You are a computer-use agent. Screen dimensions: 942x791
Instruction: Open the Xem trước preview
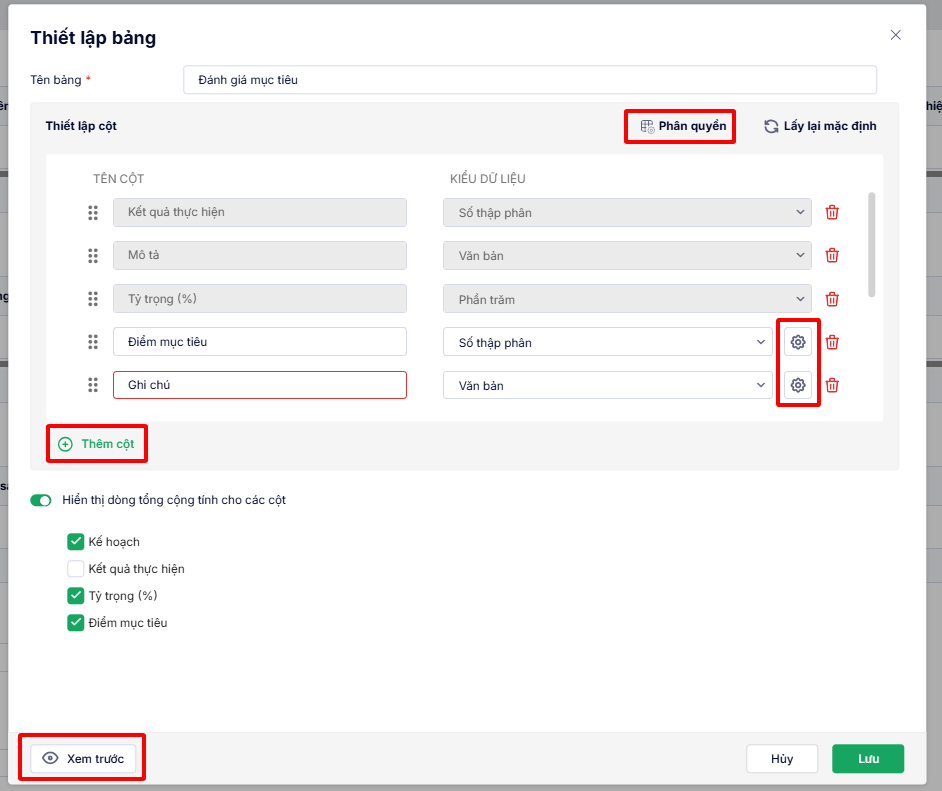coord(83,759)
